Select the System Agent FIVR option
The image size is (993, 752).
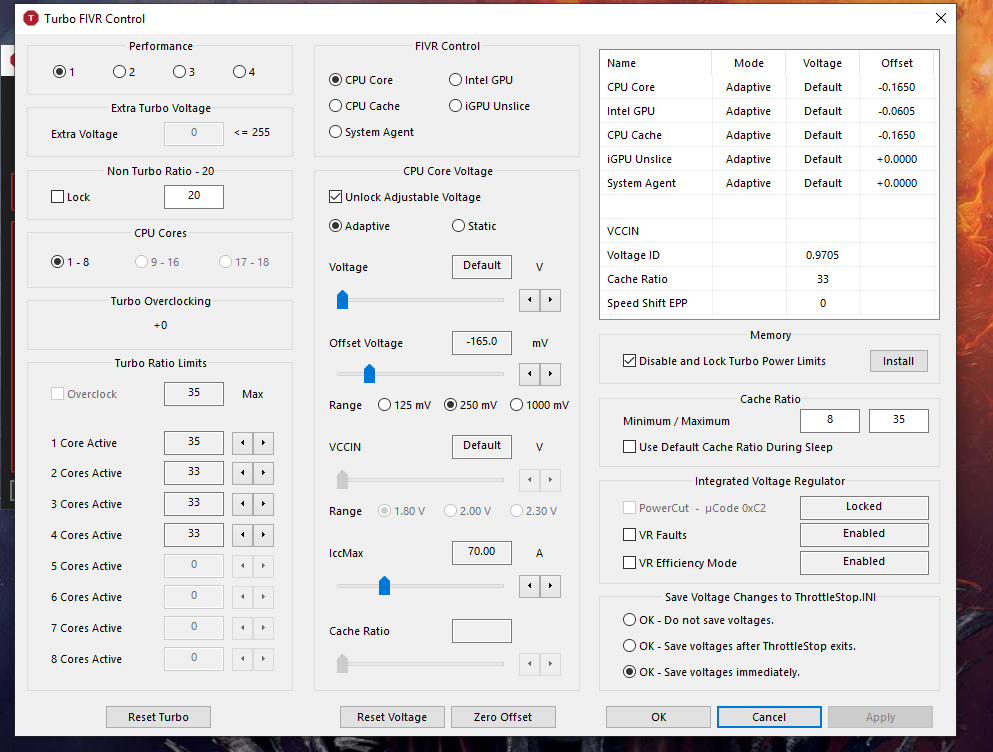pos(372,132)
